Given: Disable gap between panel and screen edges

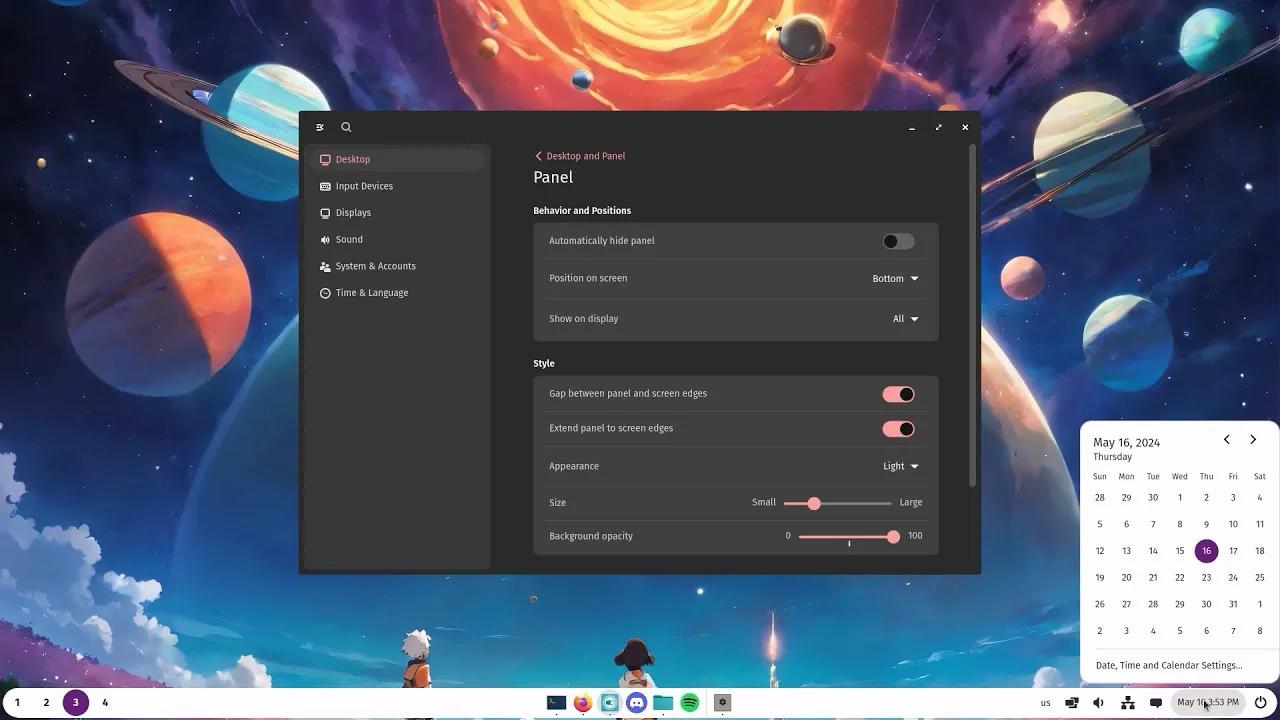Looking at the screenshot, I should 897,393.
